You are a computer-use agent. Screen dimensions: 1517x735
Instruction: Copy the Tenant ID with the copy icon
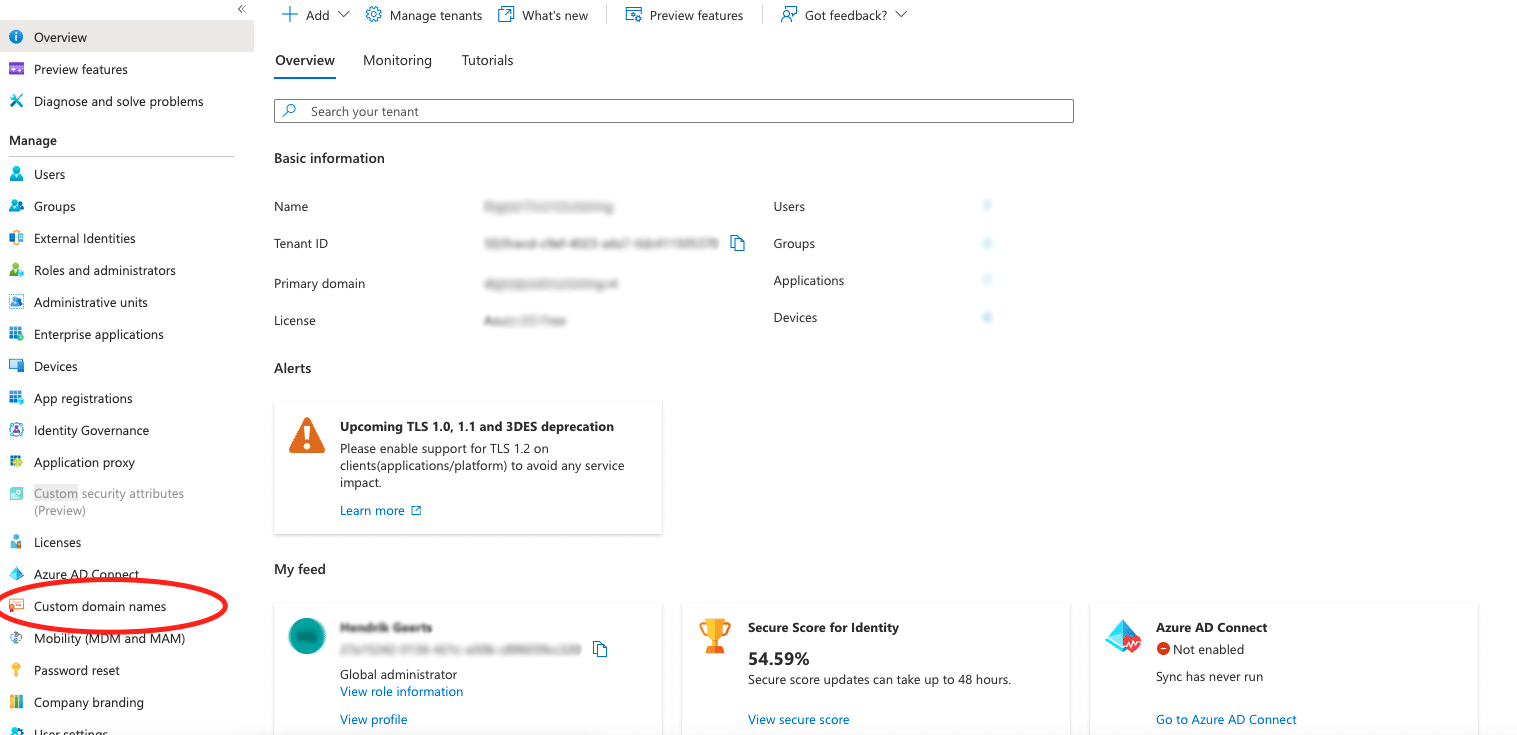pos(738,243)
